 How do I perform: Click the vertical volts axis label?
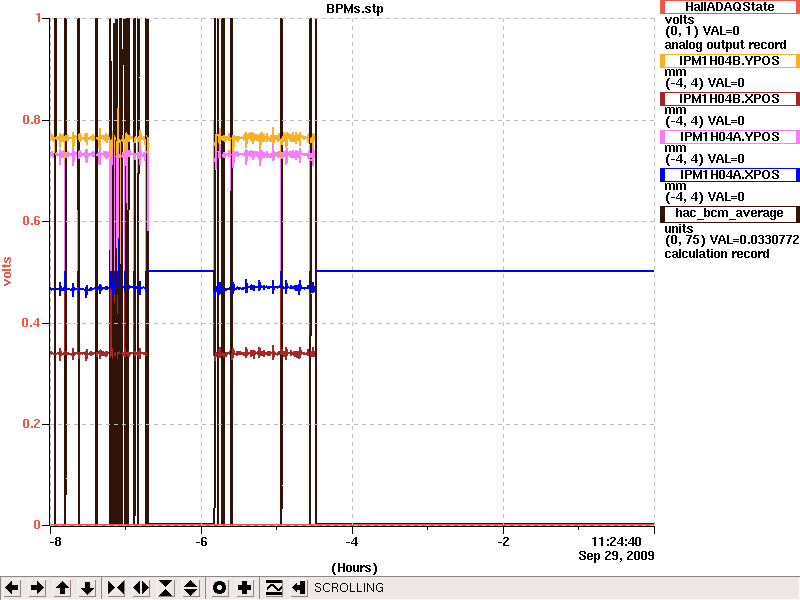tap(7, 271)
